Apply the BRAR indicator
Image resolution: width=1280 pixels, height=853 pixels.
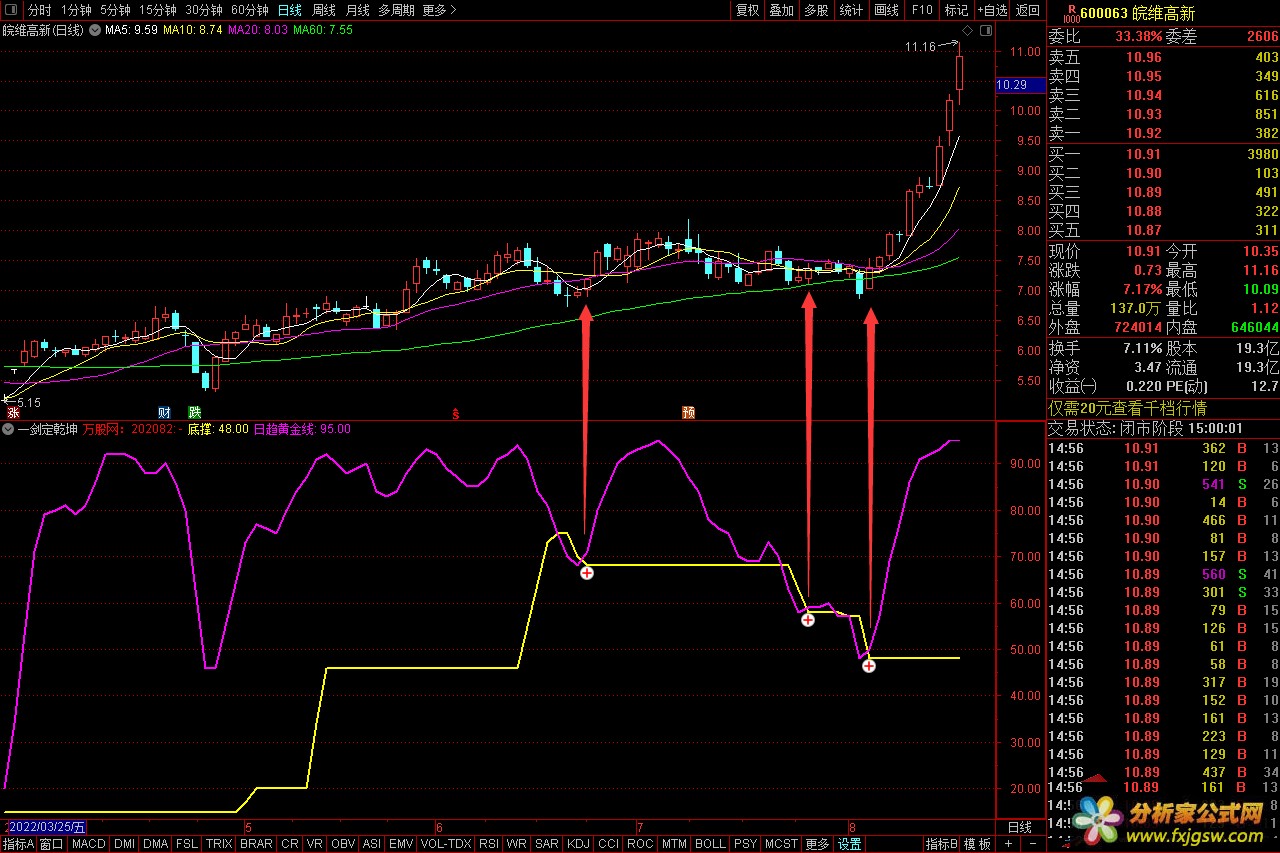click(256, 844)
